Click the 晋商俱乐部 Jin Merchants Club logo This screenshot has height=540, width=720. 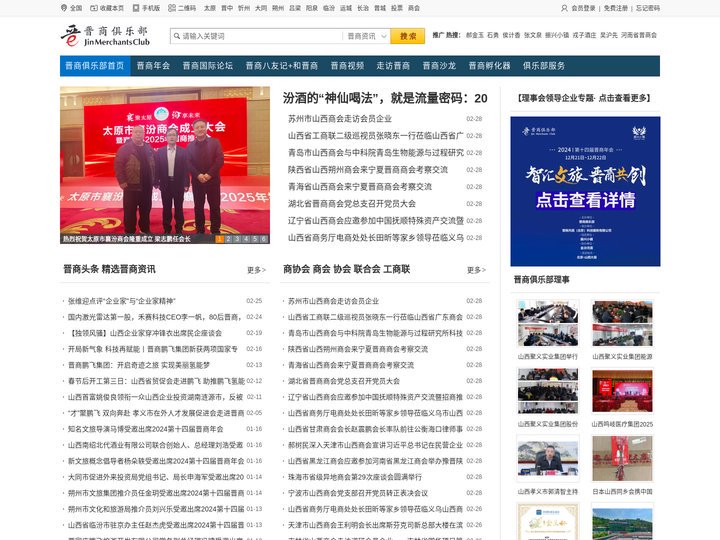pos(105,36)
